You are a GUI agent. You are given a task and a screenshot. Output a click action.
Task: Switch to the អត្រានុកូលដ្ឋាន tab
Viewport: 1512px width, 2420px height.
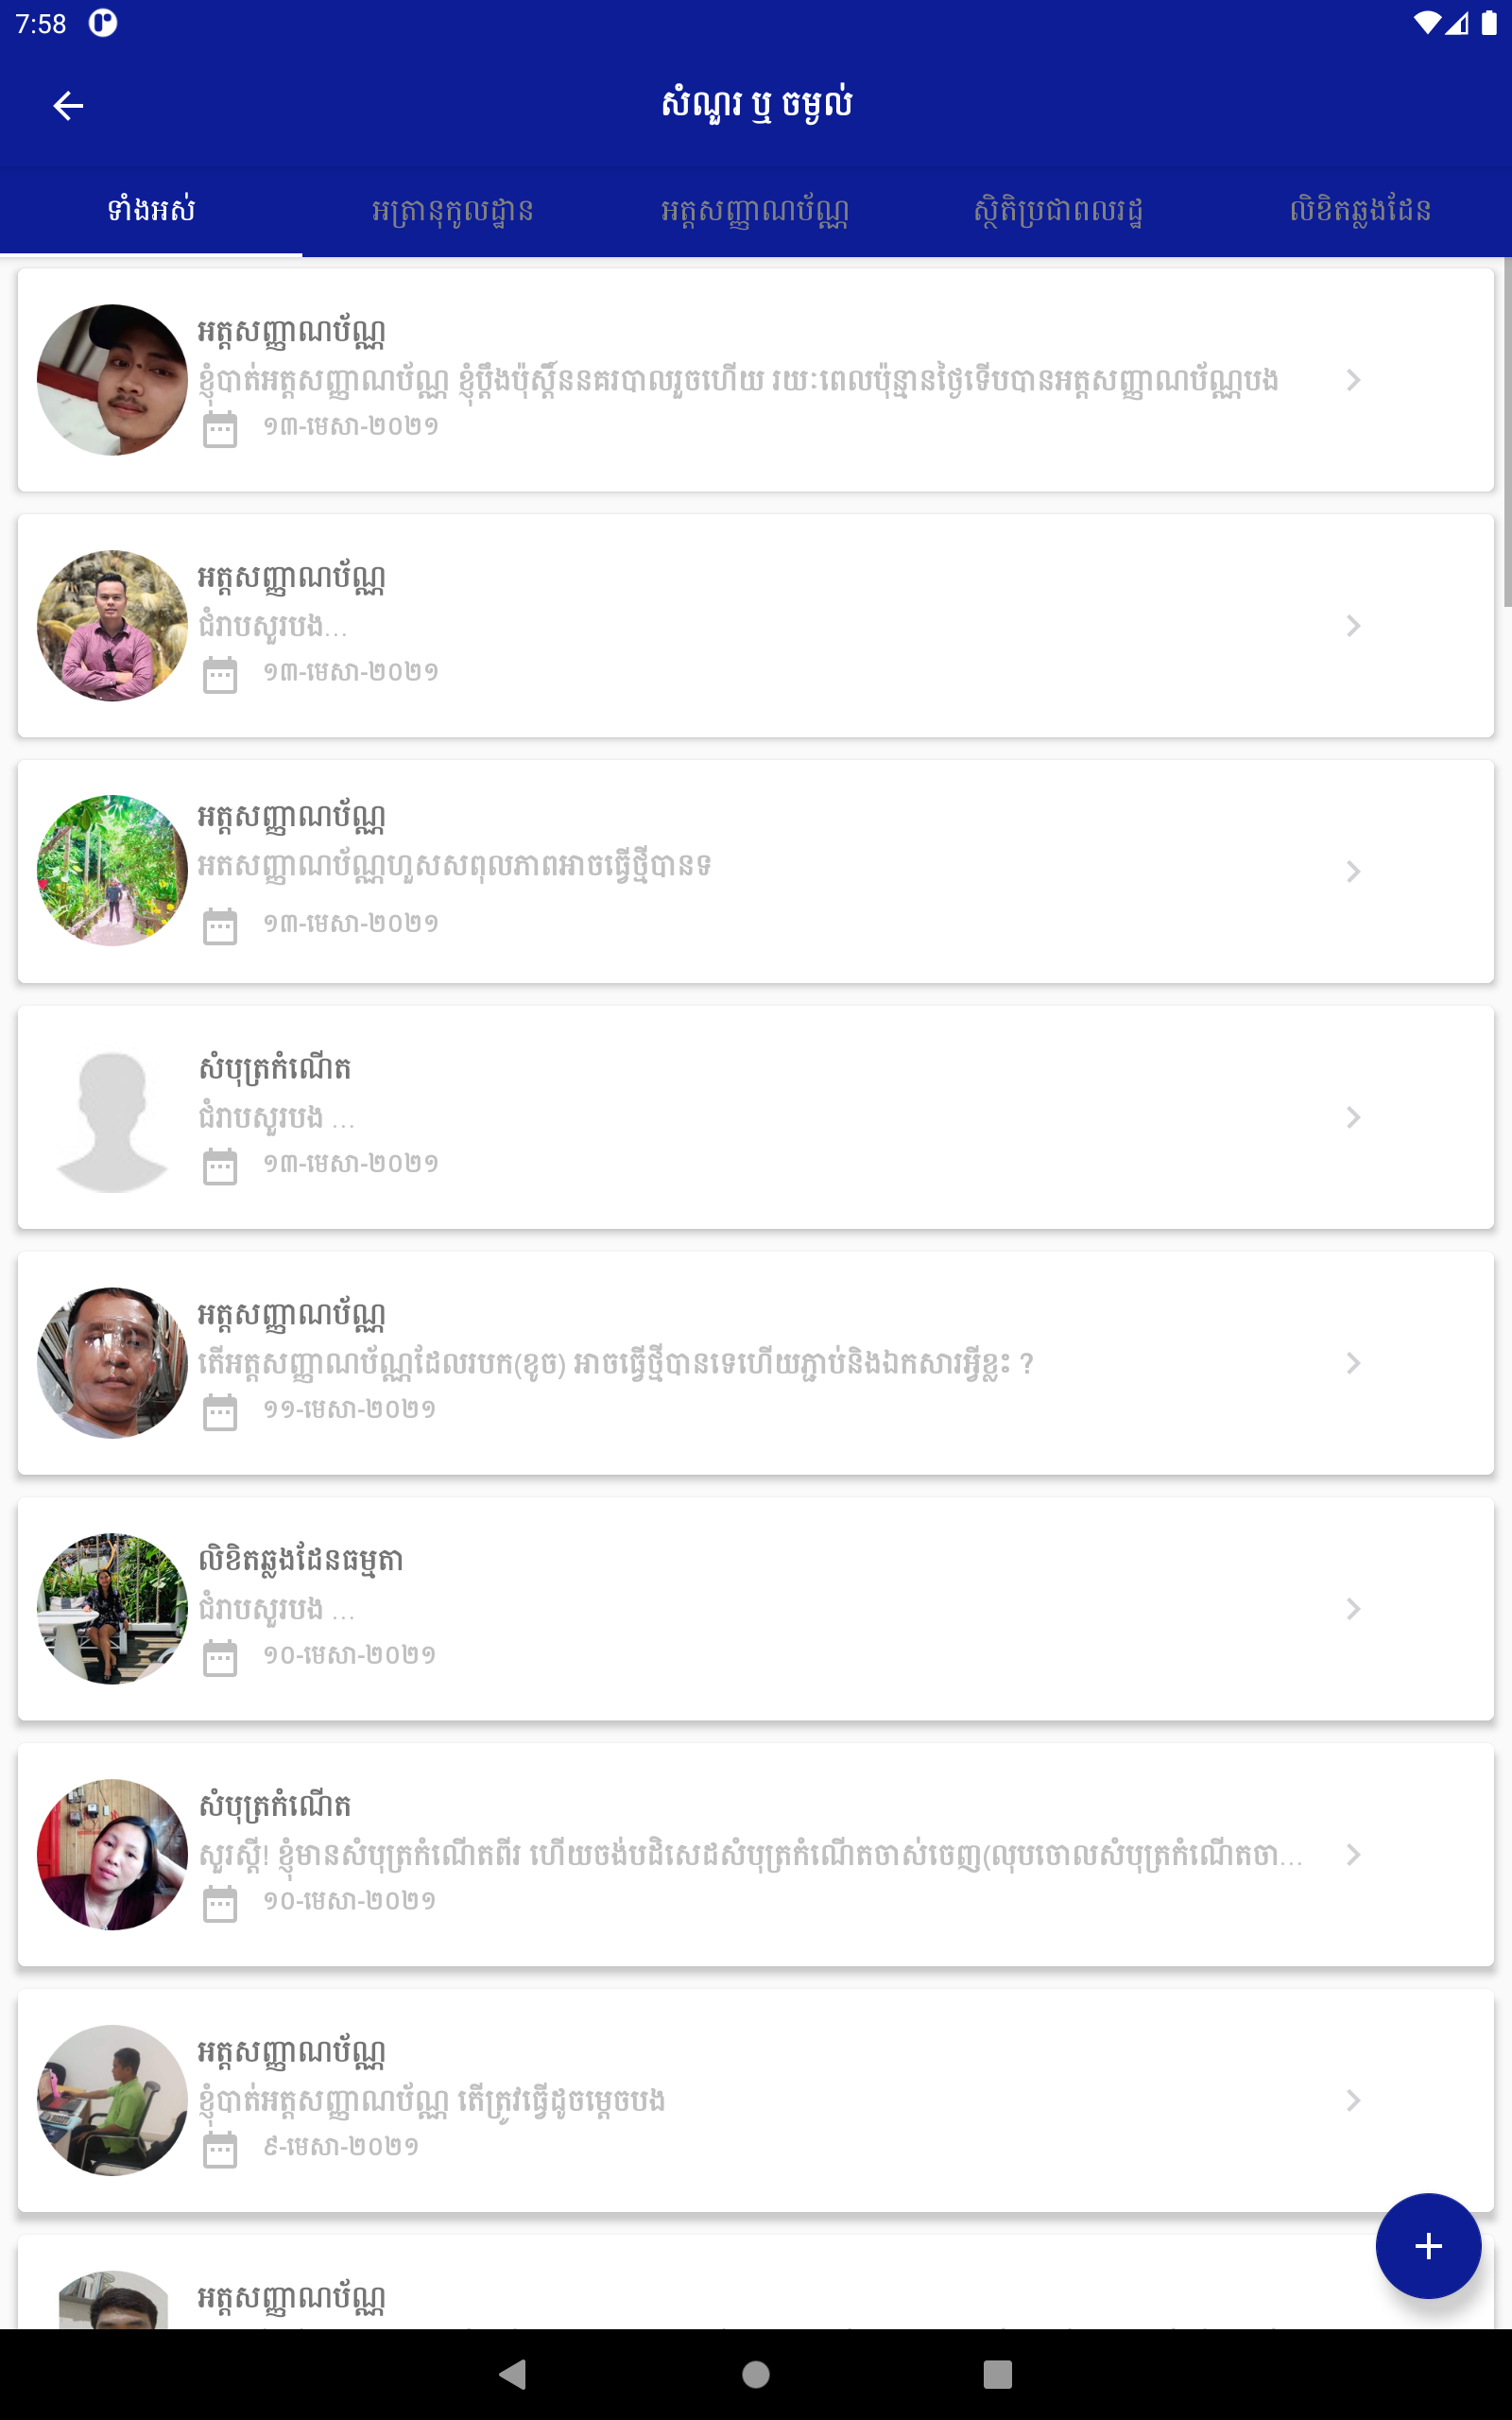[453, 211]
